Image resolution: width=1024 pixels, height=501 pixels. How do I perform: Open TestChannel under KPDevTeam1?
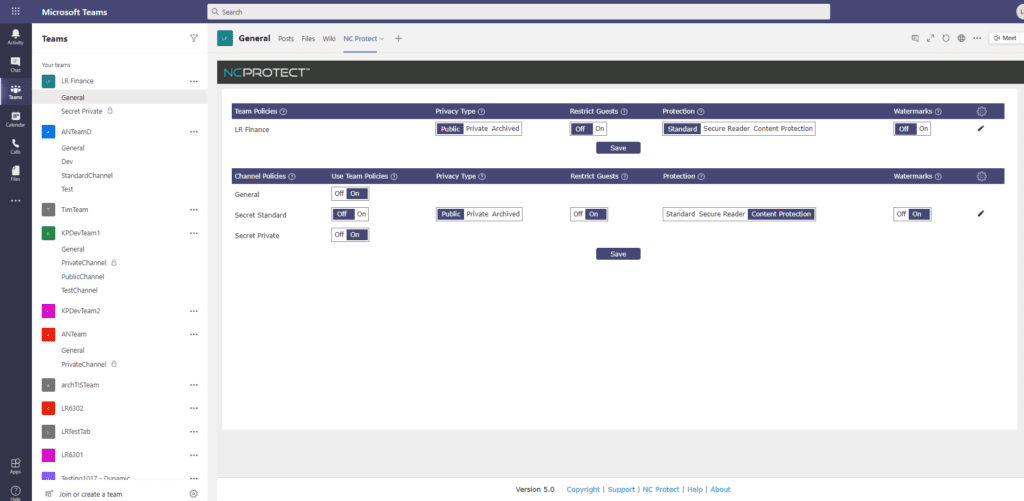[x=79, y=290]
